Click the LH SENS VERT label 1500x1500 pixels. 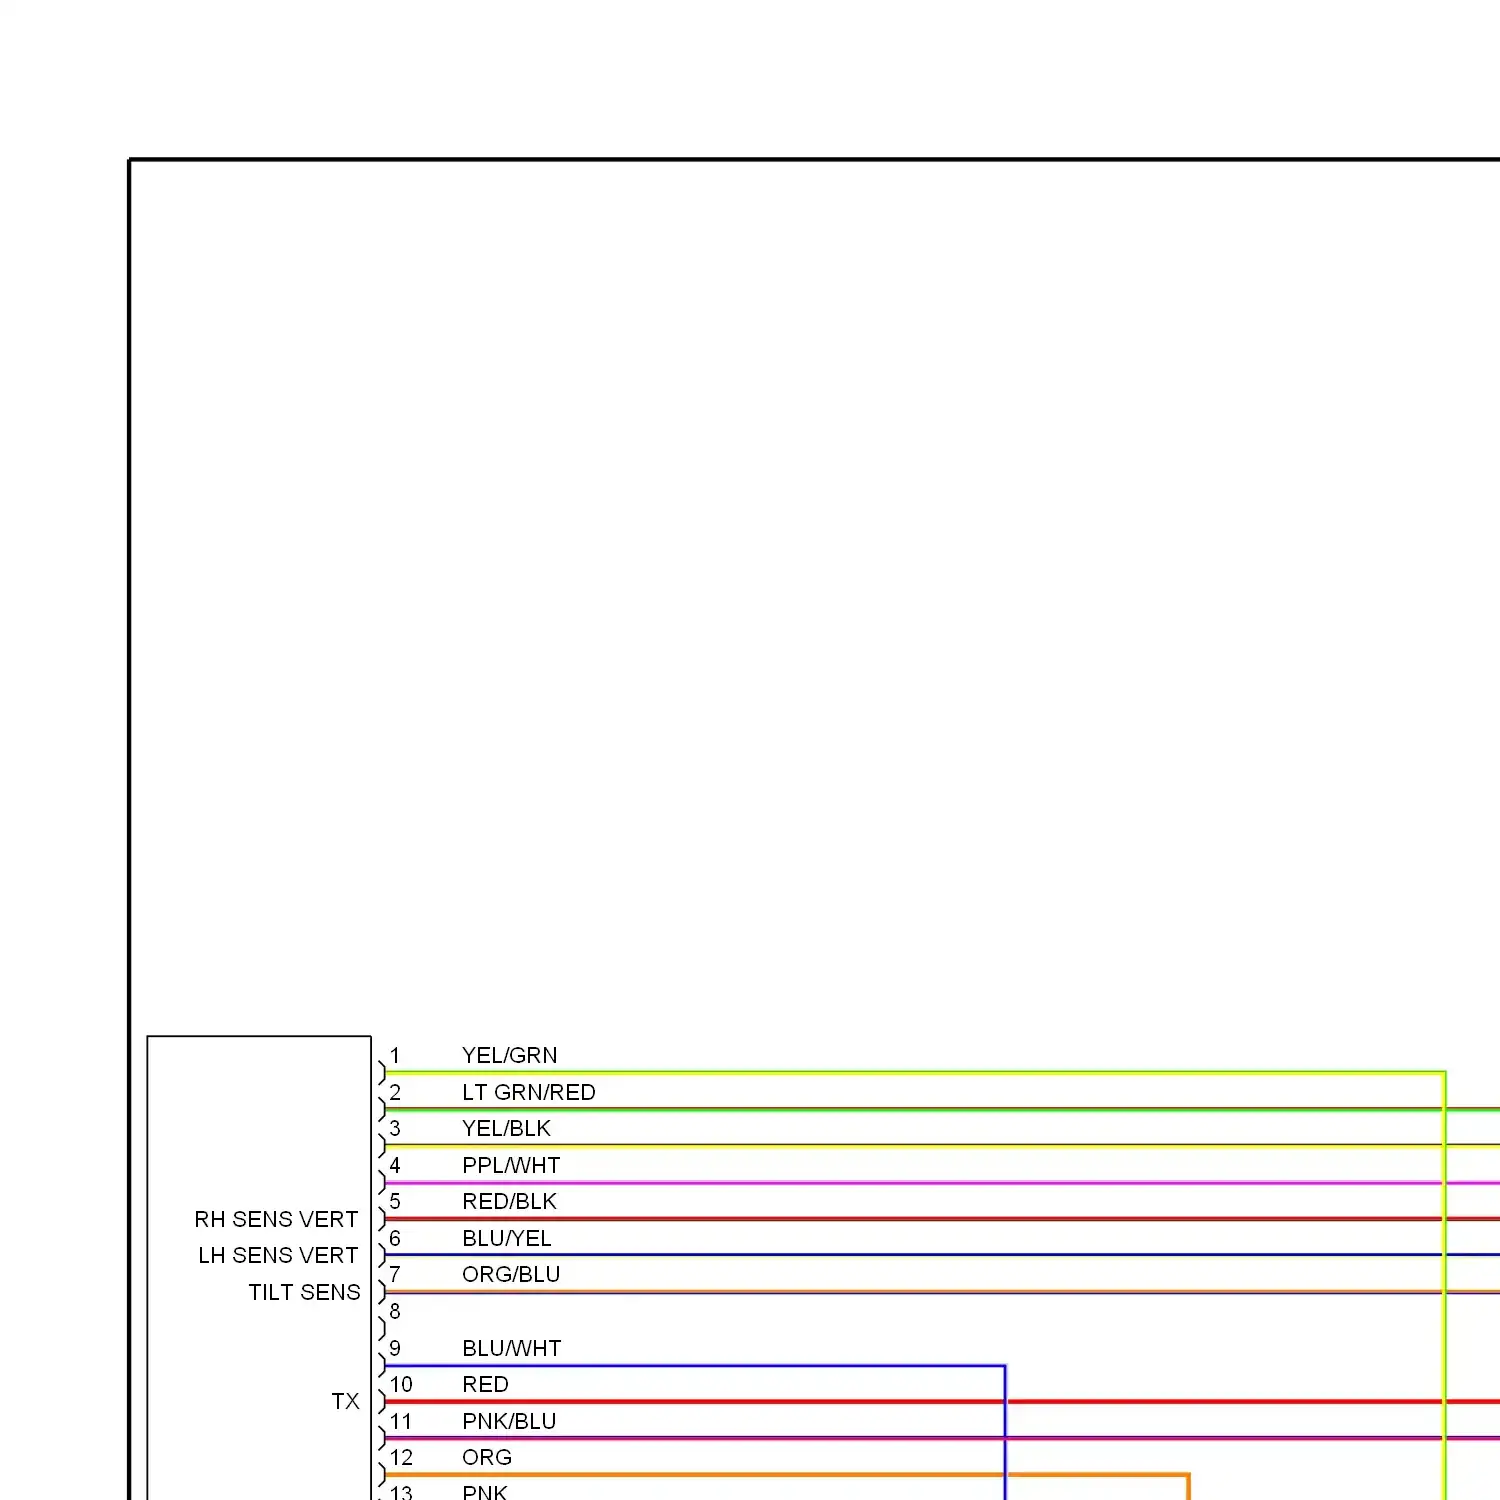[x=278, y=1255]
